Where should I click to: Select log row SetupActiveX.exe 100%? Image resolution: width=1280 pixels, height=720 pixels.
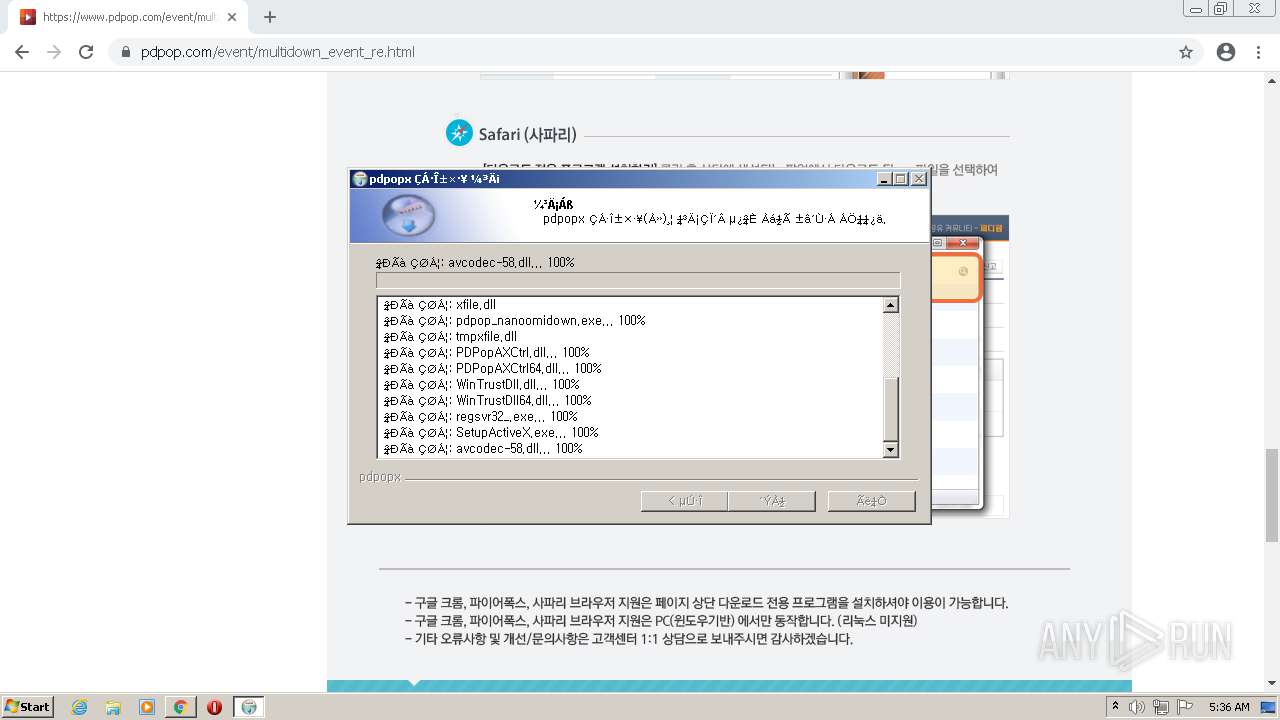pos(491,433)
